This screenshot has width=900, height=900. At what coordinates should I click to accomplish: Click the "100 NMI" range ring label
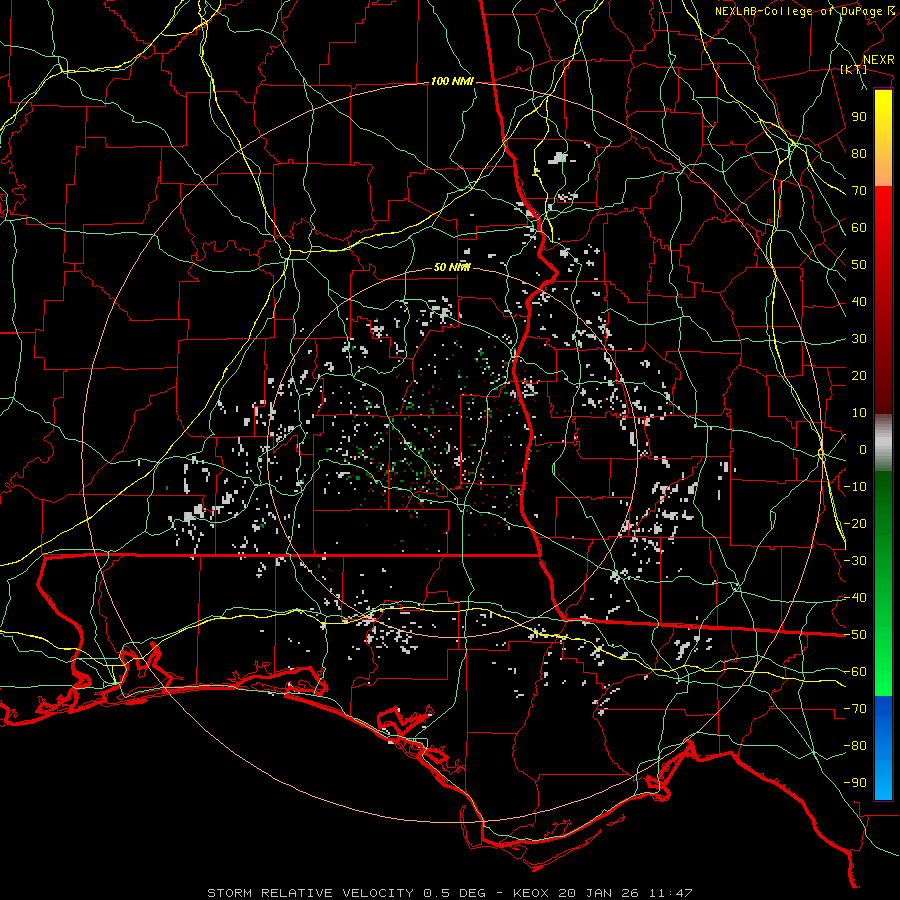pos(452,82)
